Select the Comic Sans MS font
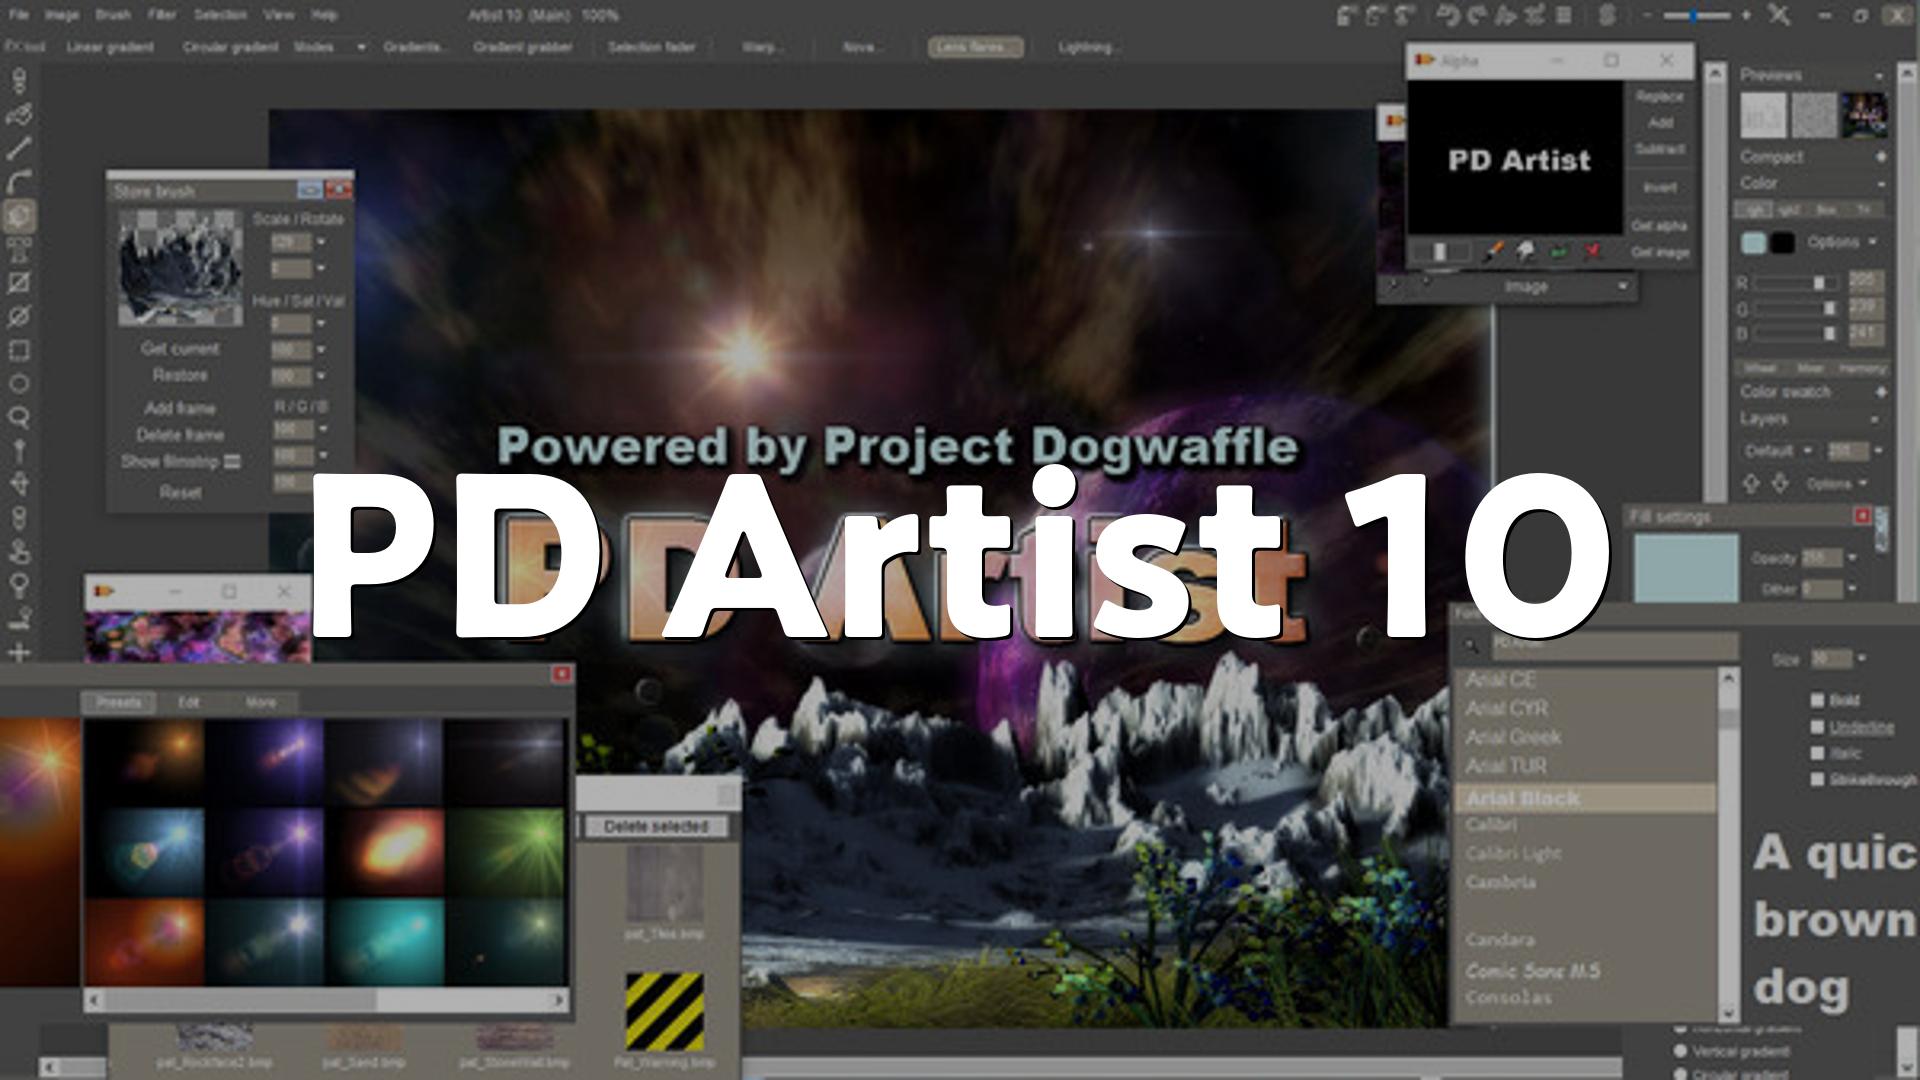The width and height of the screenshot is (1920, 1080). tap(1533, 970)
